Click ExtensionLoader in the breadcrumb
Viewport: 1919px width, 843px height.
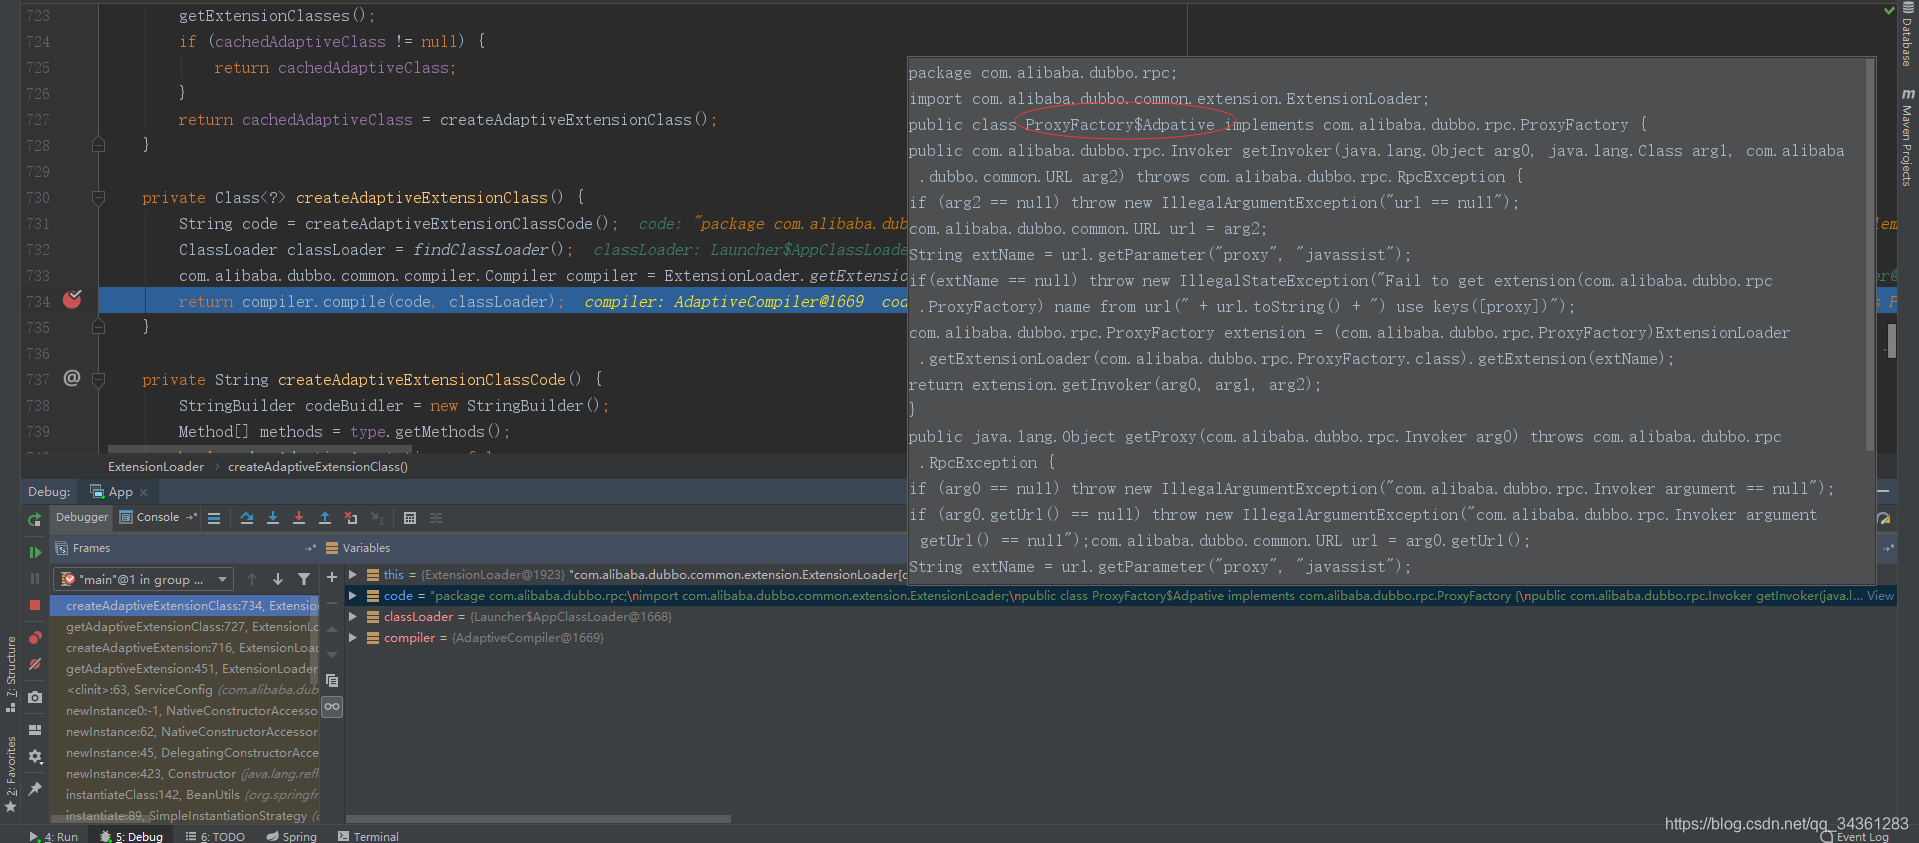(156, 467)
